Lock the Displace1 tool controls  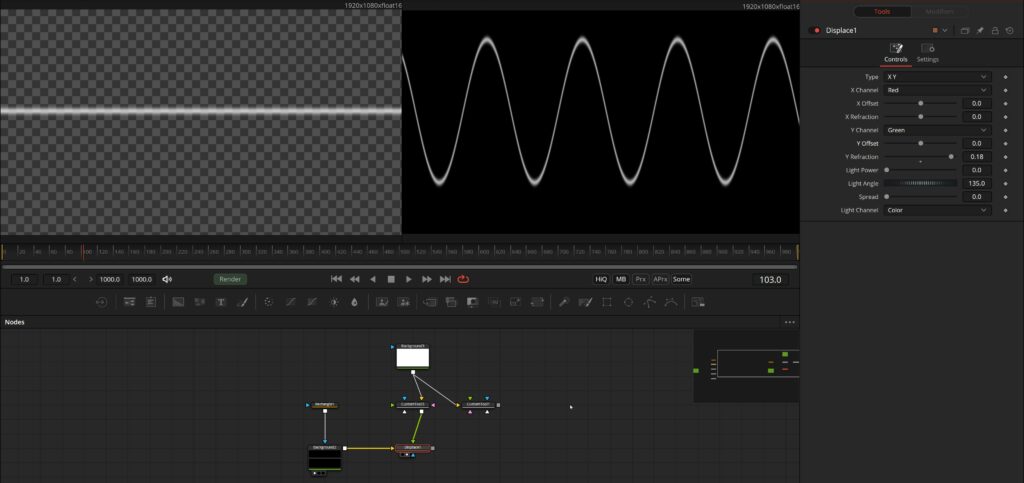pyautogui.click(x=995, y=31)
